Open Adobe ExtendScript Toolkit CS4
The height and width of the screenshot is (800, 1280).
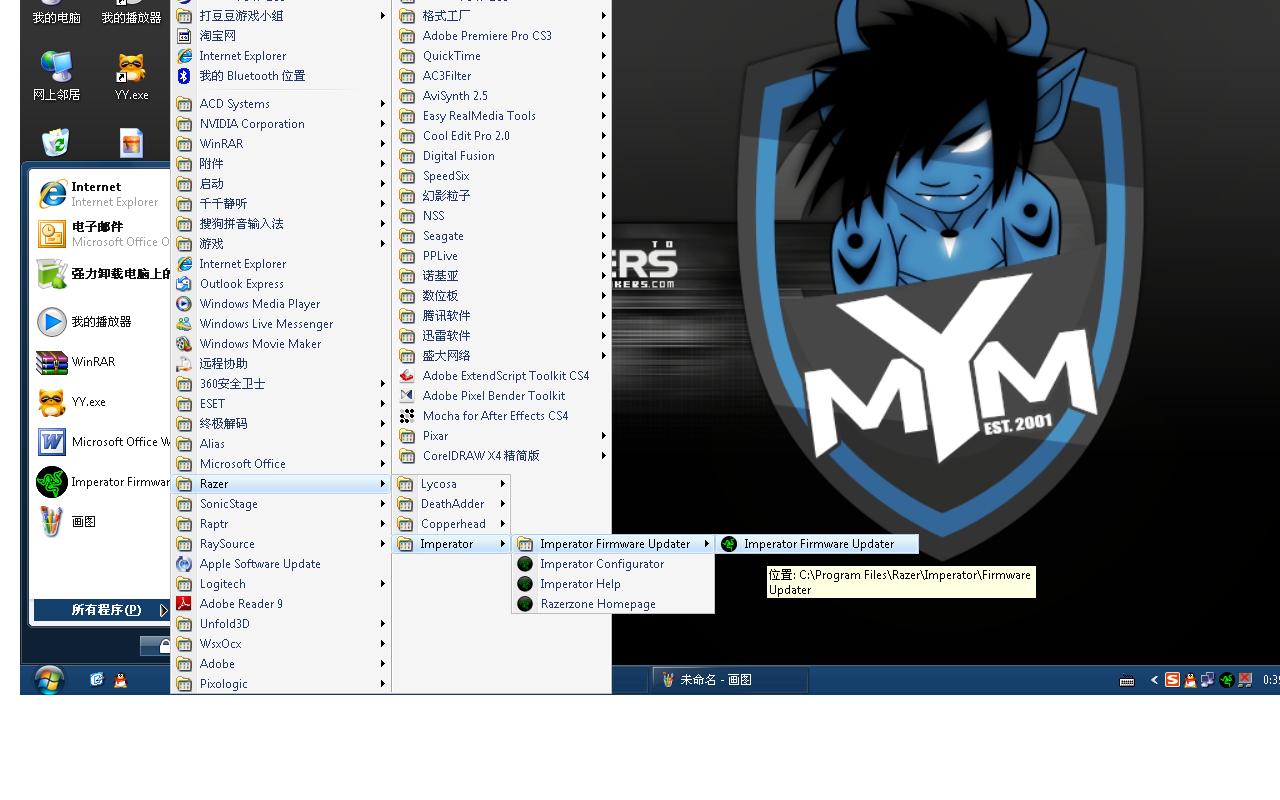(502, 376)
